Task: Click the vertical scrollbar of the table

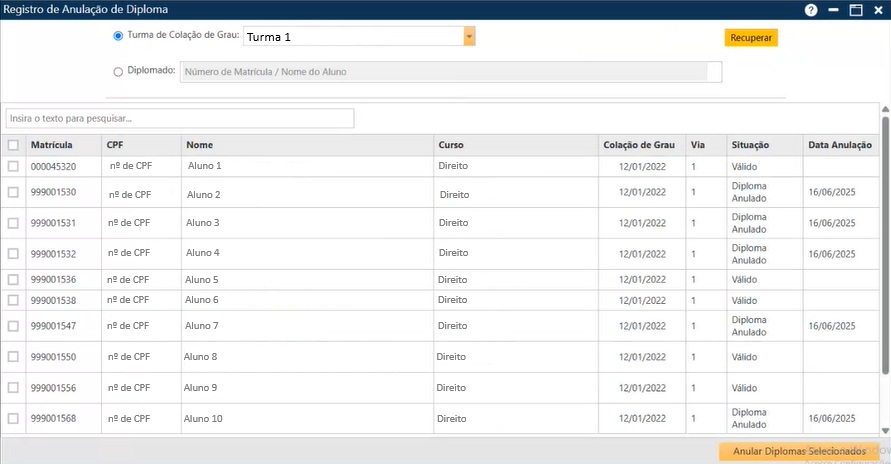Action: (885, 270)
